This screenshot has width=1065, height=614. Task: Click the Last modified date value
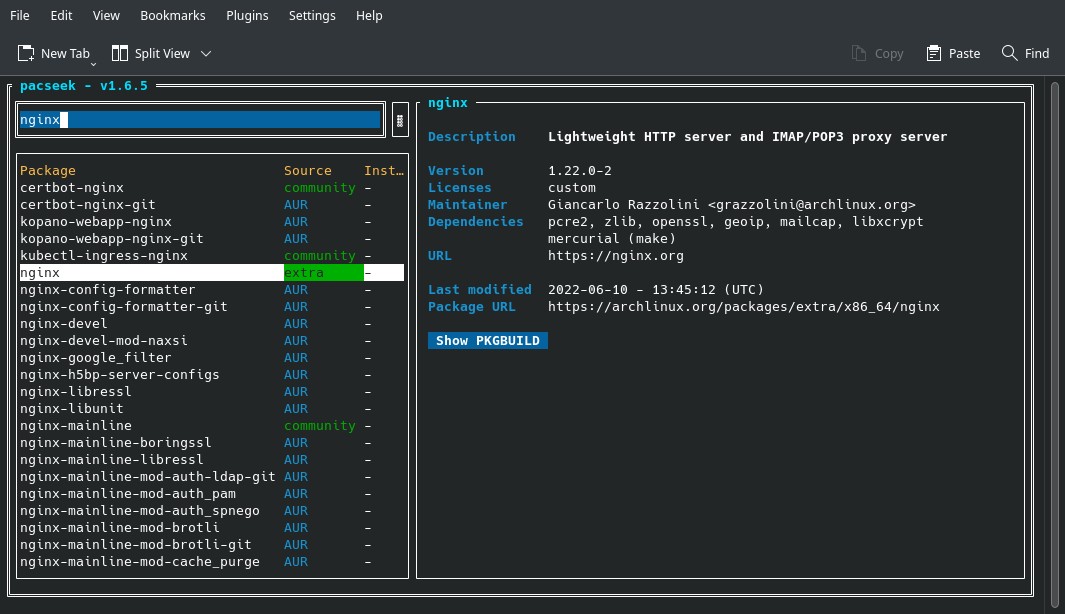[x=656, y=289]
